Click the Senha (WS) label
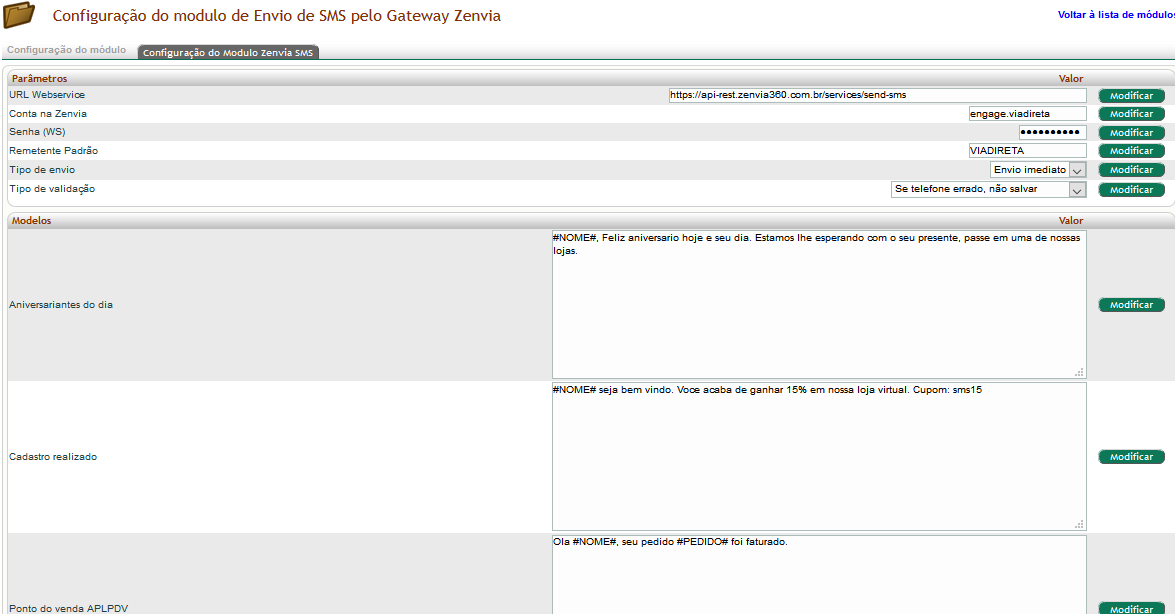 click(37, 132)
